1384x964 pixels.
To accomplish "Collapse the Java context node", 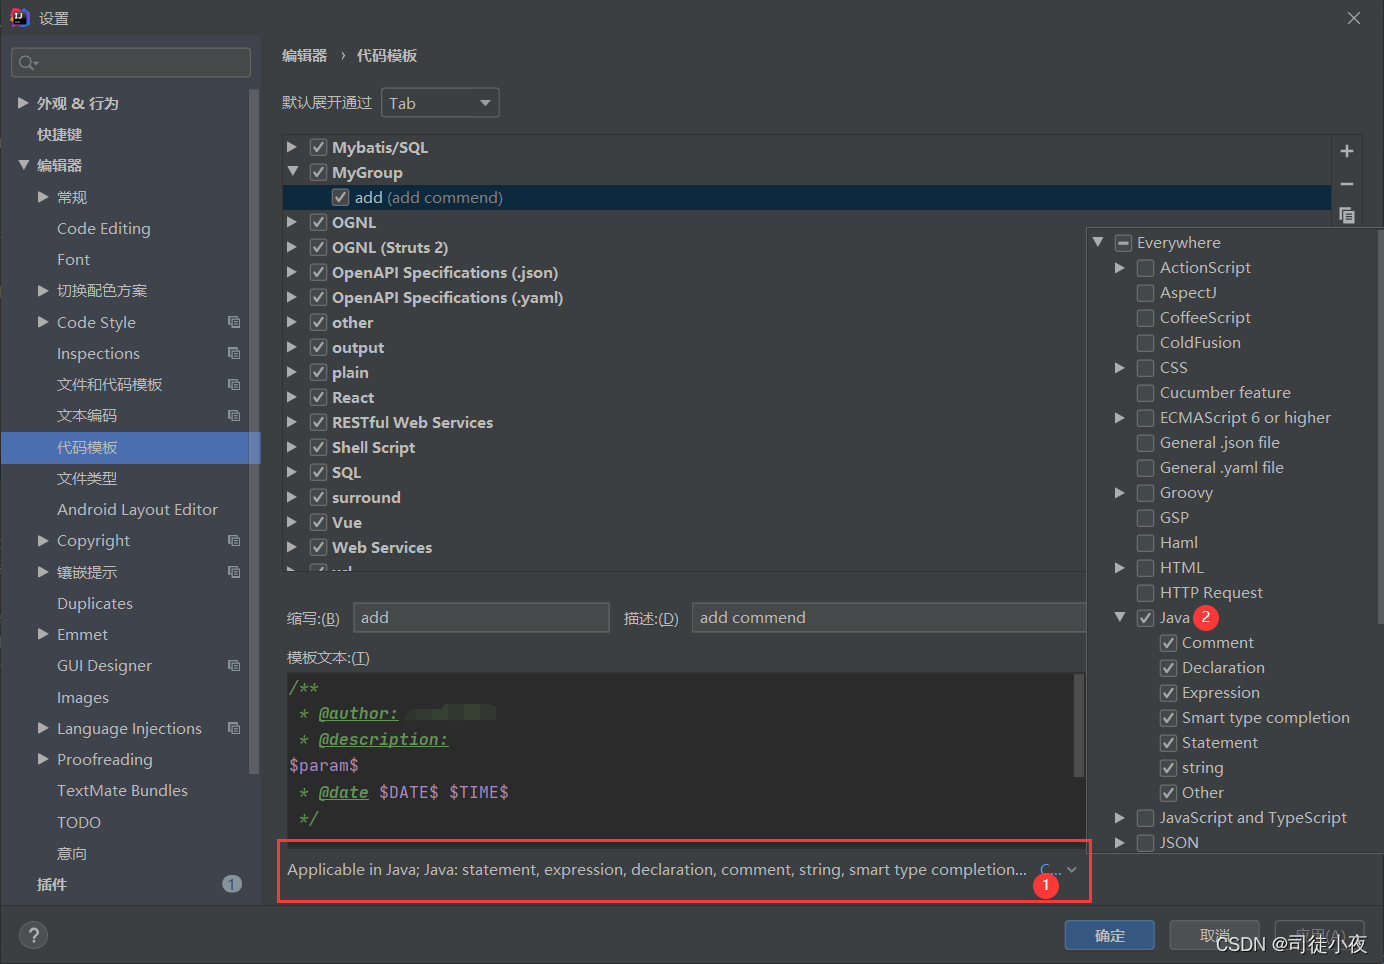I will [1120, 617].
